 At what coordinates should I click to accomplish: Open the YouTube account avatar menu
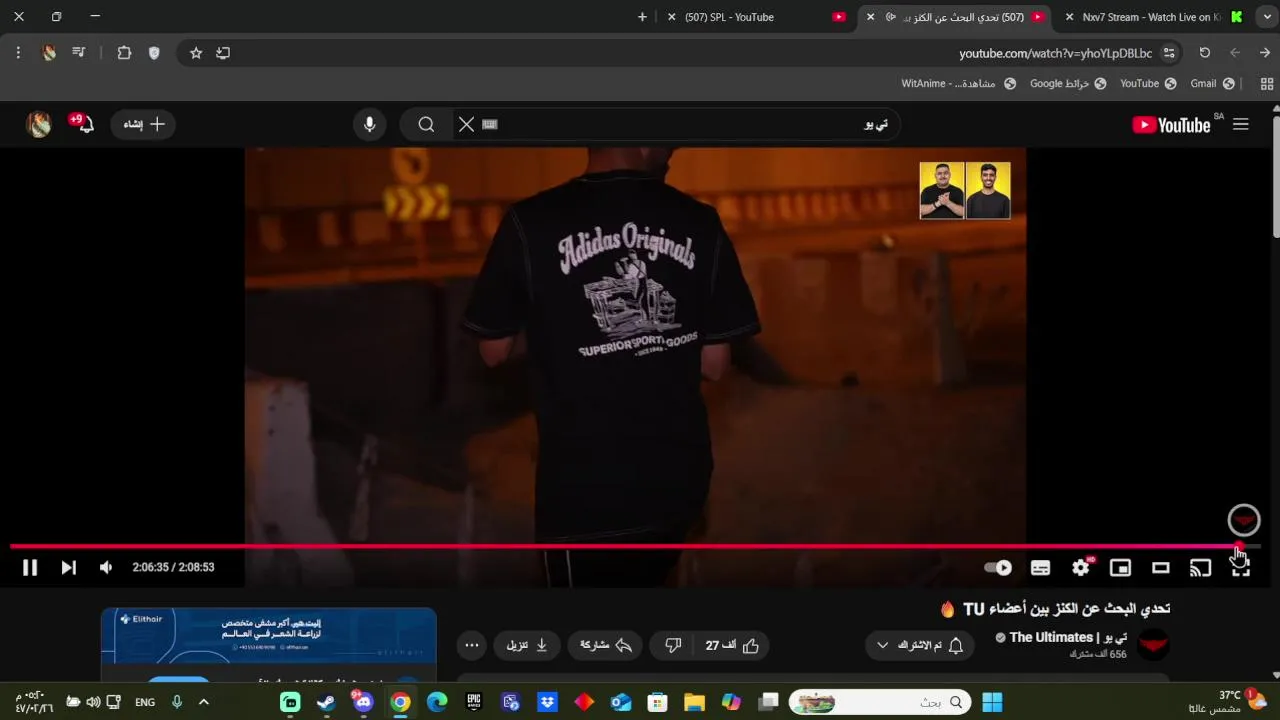coord(39,124)
